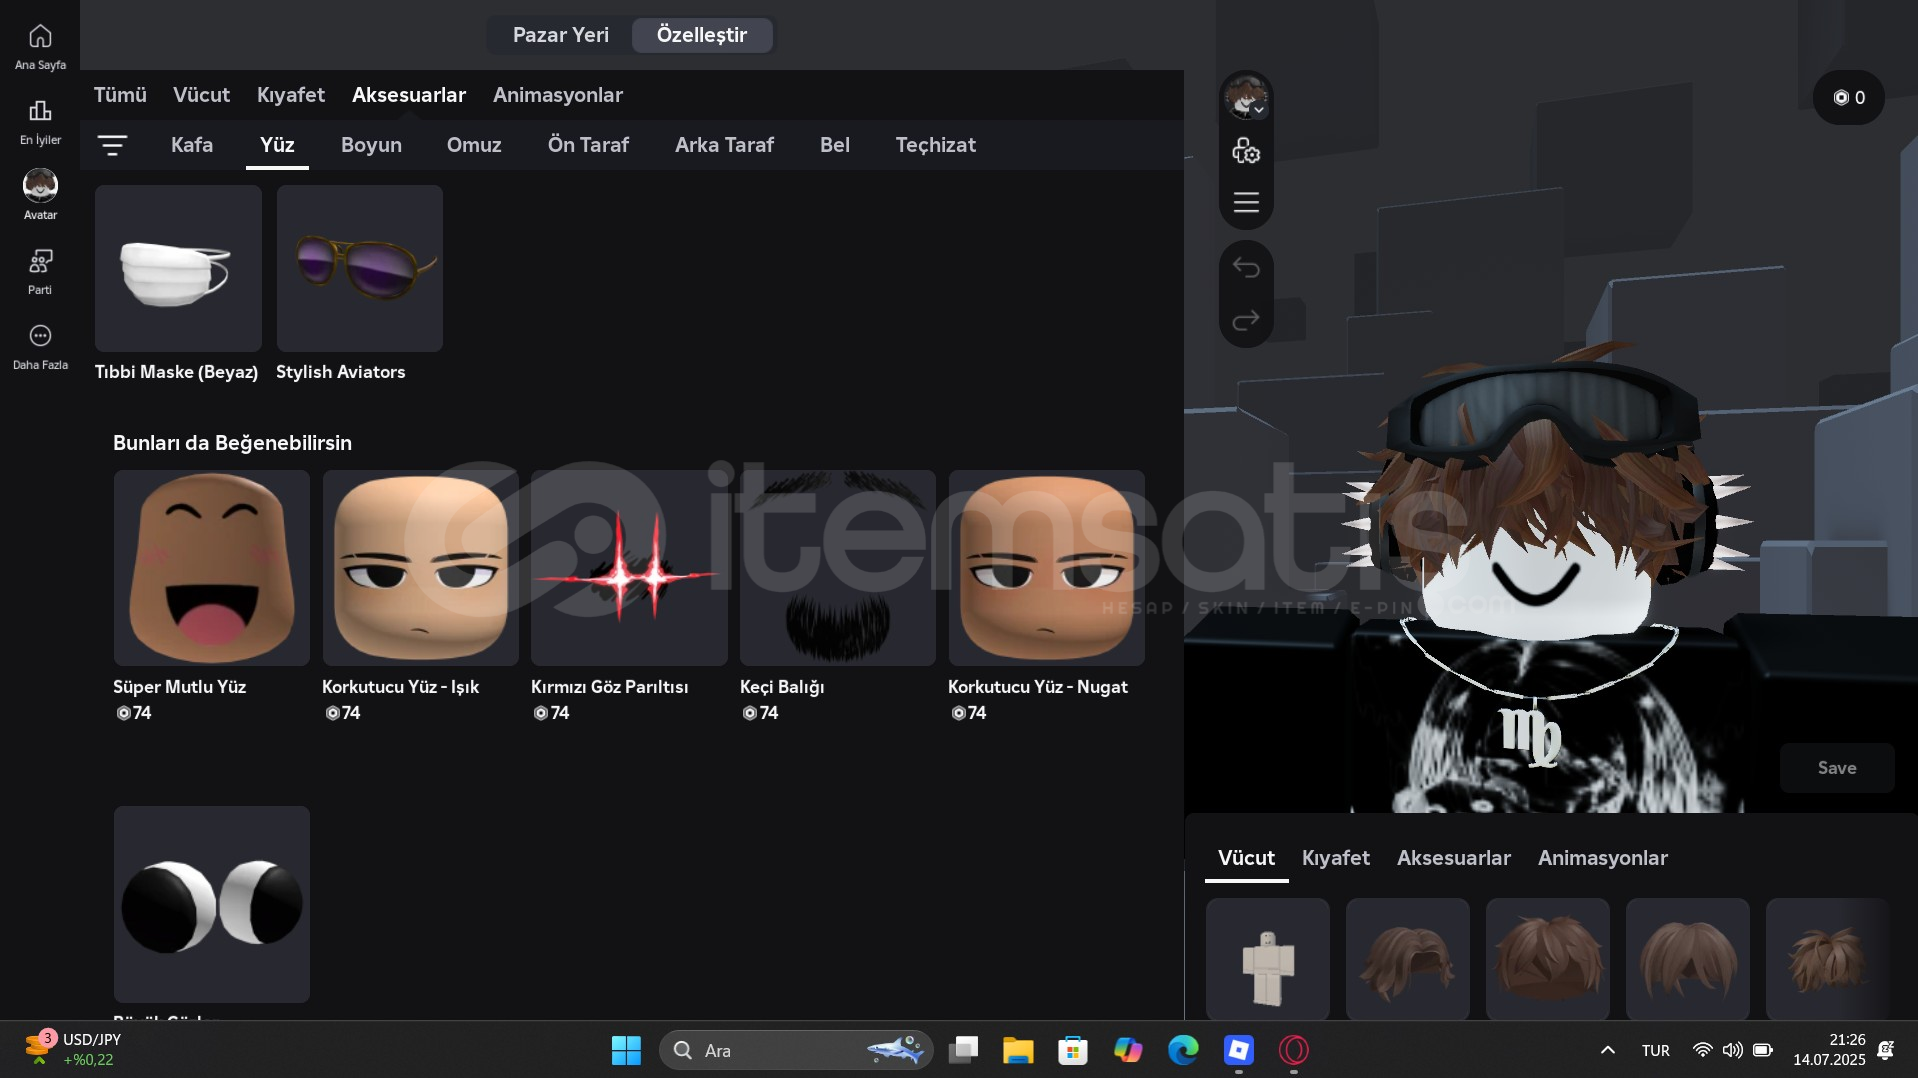
Task: Select Animasyonlar tab under avatar preview
Action: [x=1602, y=858]
